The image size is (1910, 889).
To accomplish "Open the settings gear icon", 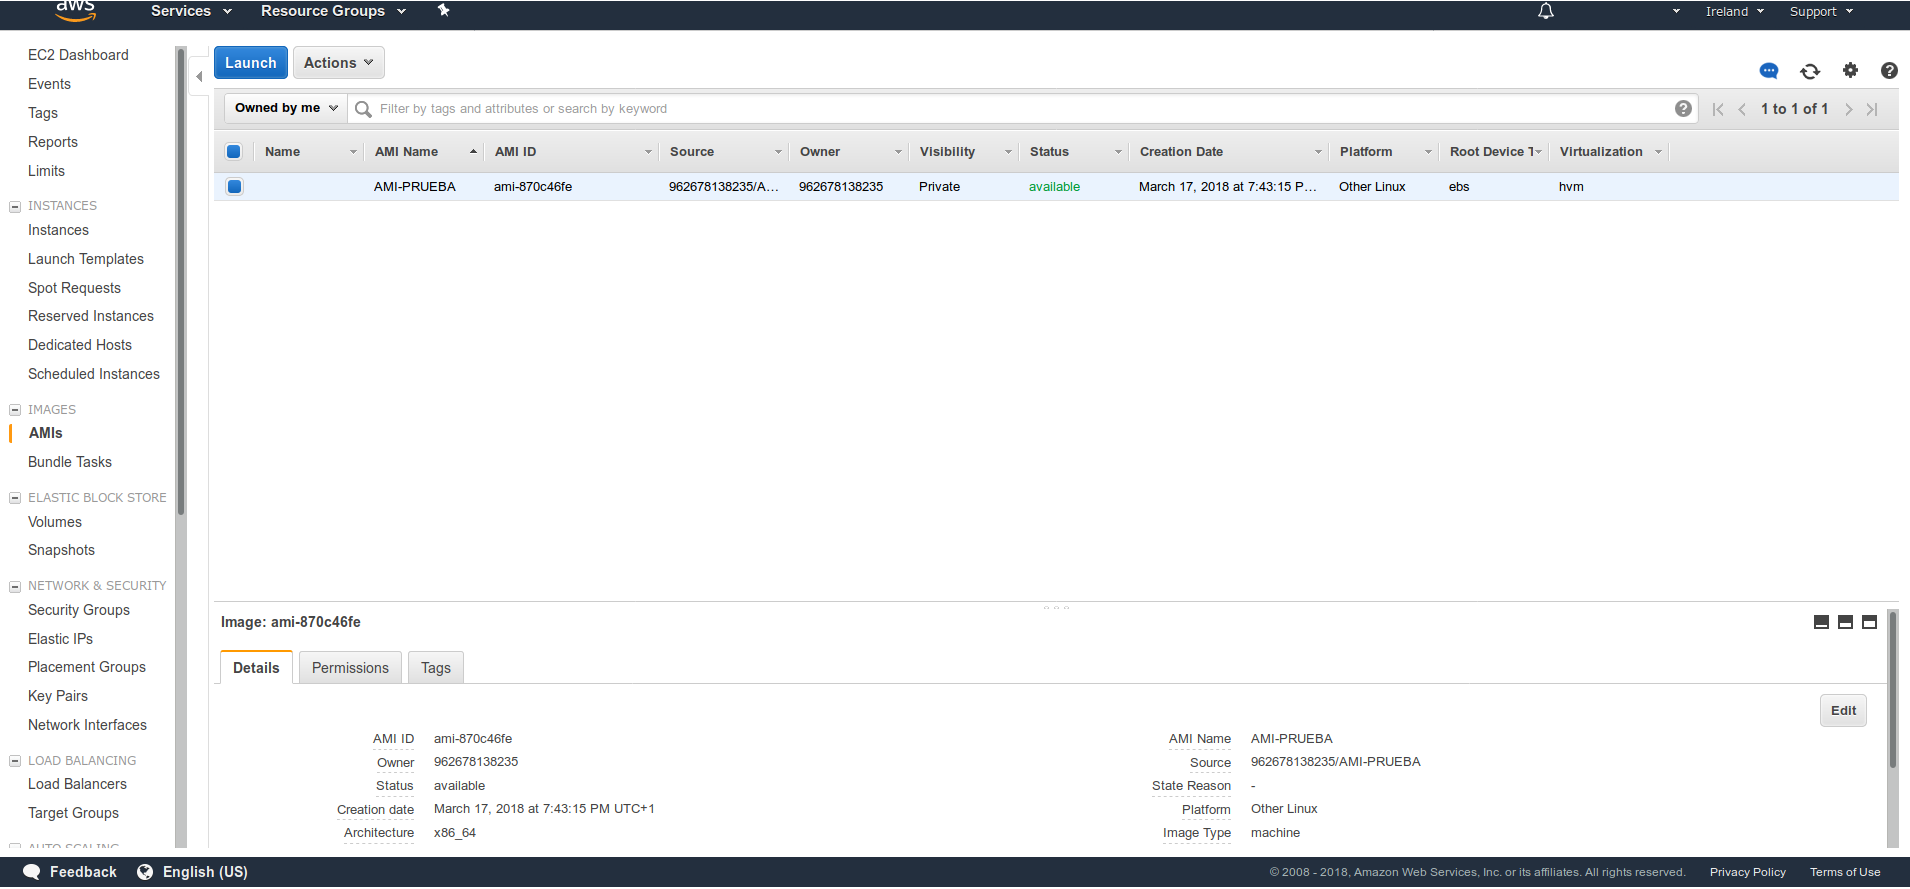I will click(1850, 70).
